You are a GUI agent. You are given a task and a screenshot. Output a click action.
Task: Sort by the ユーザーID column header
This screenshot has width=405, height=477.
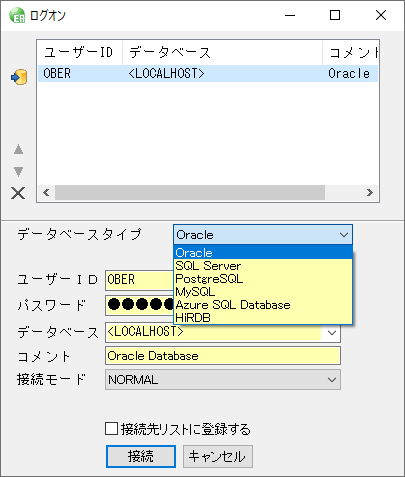80,52
